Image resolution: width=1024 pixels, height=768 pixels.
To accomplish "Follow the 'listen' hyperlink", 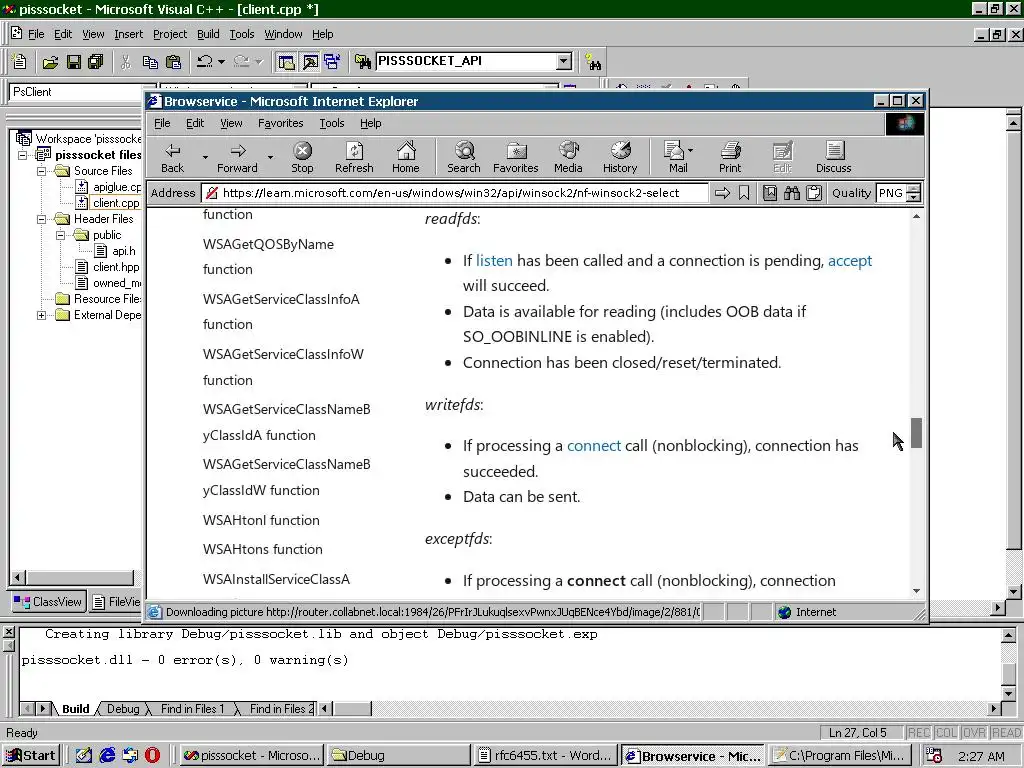I will point(494,261).
